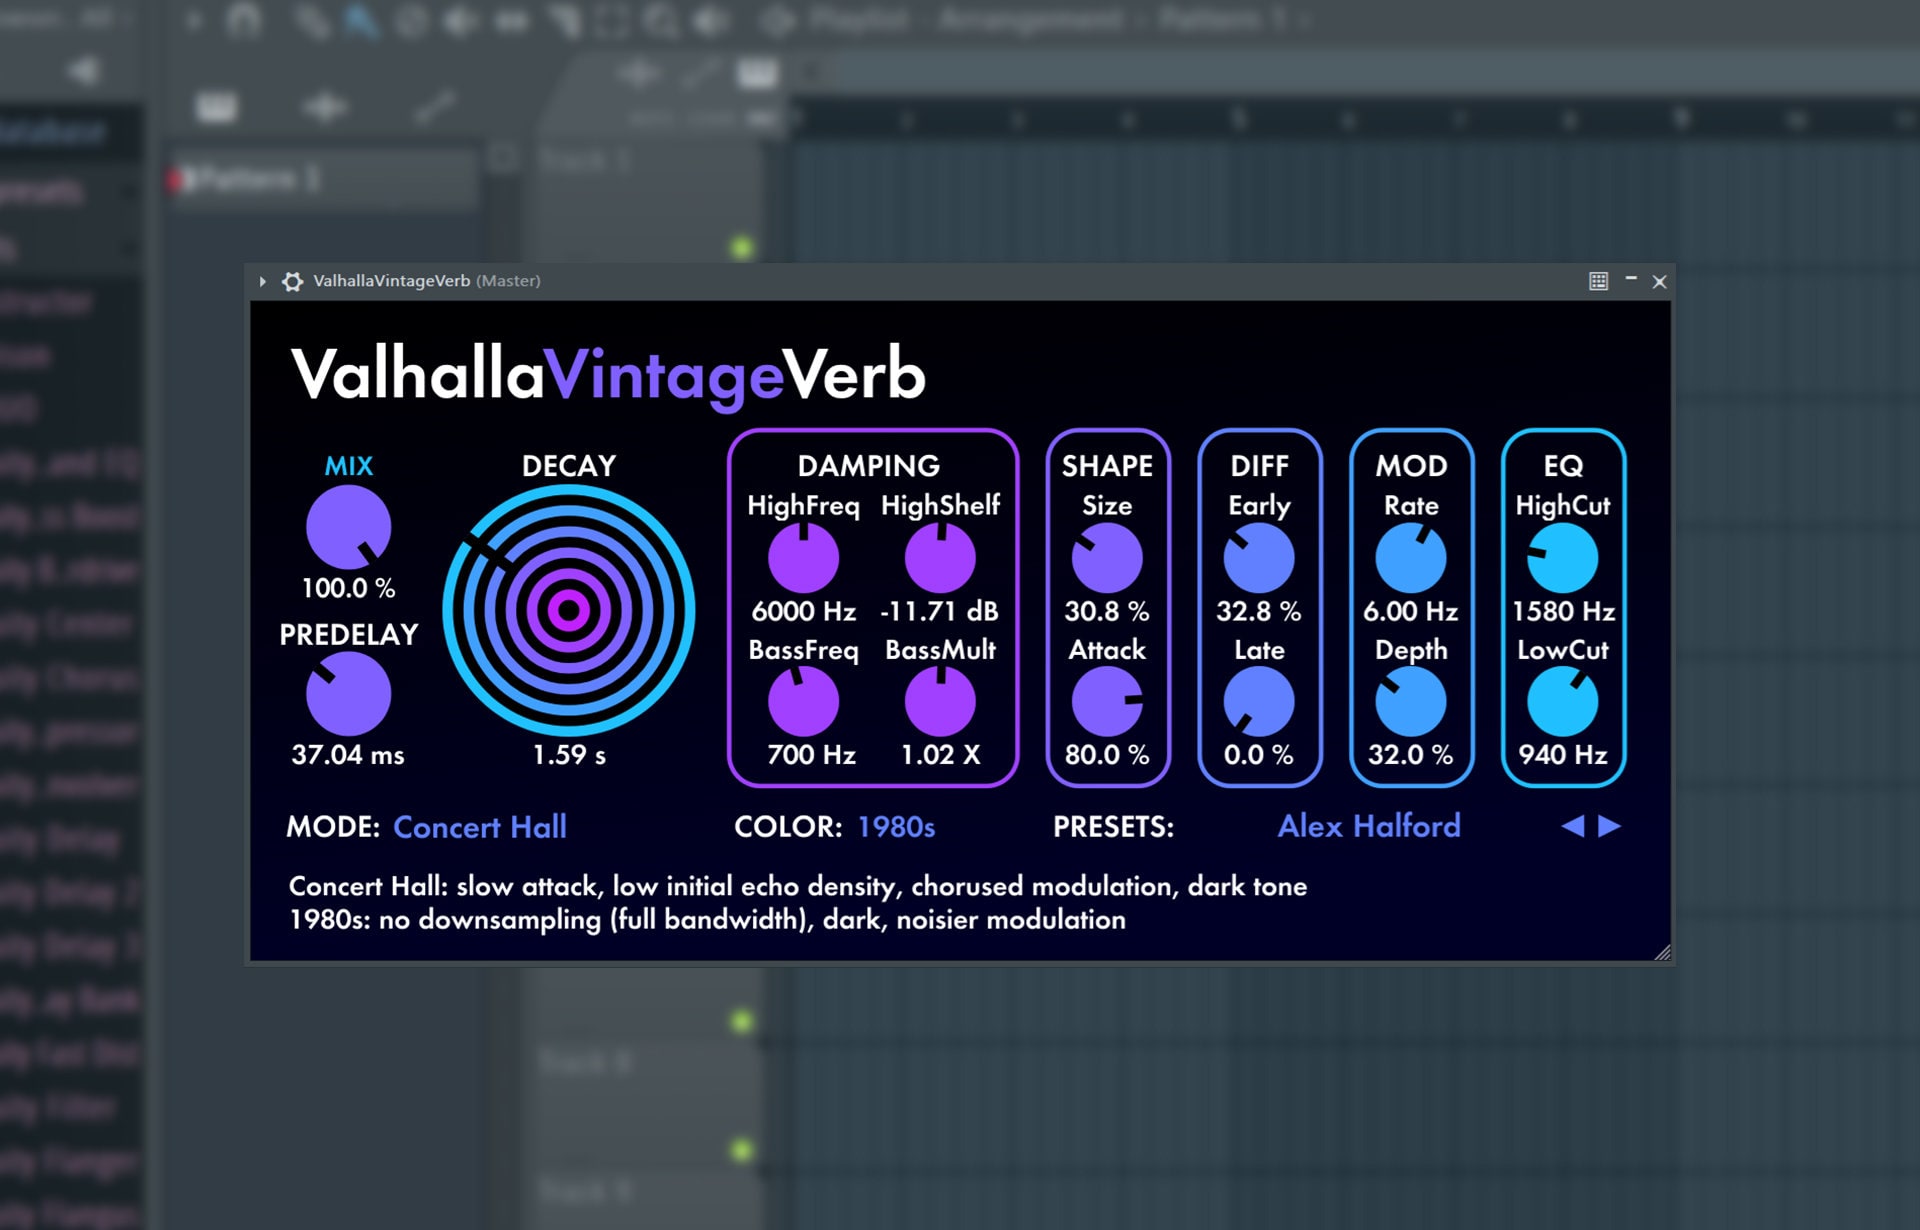1920x1230 pixels.
Task: Click the -11.71 dB HighShelf value
Action: [940, 611]
